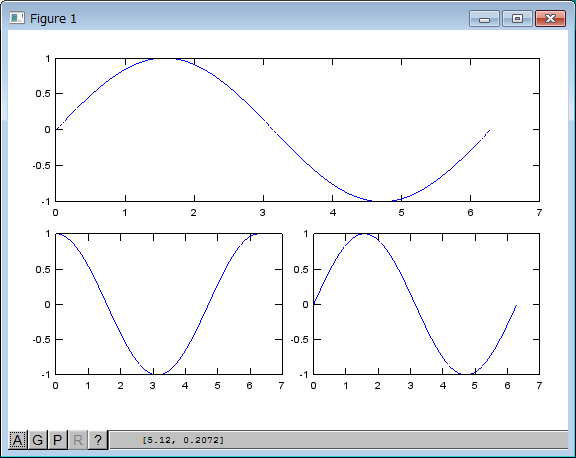Minimize the Figure 1 window

click(484, 19)
